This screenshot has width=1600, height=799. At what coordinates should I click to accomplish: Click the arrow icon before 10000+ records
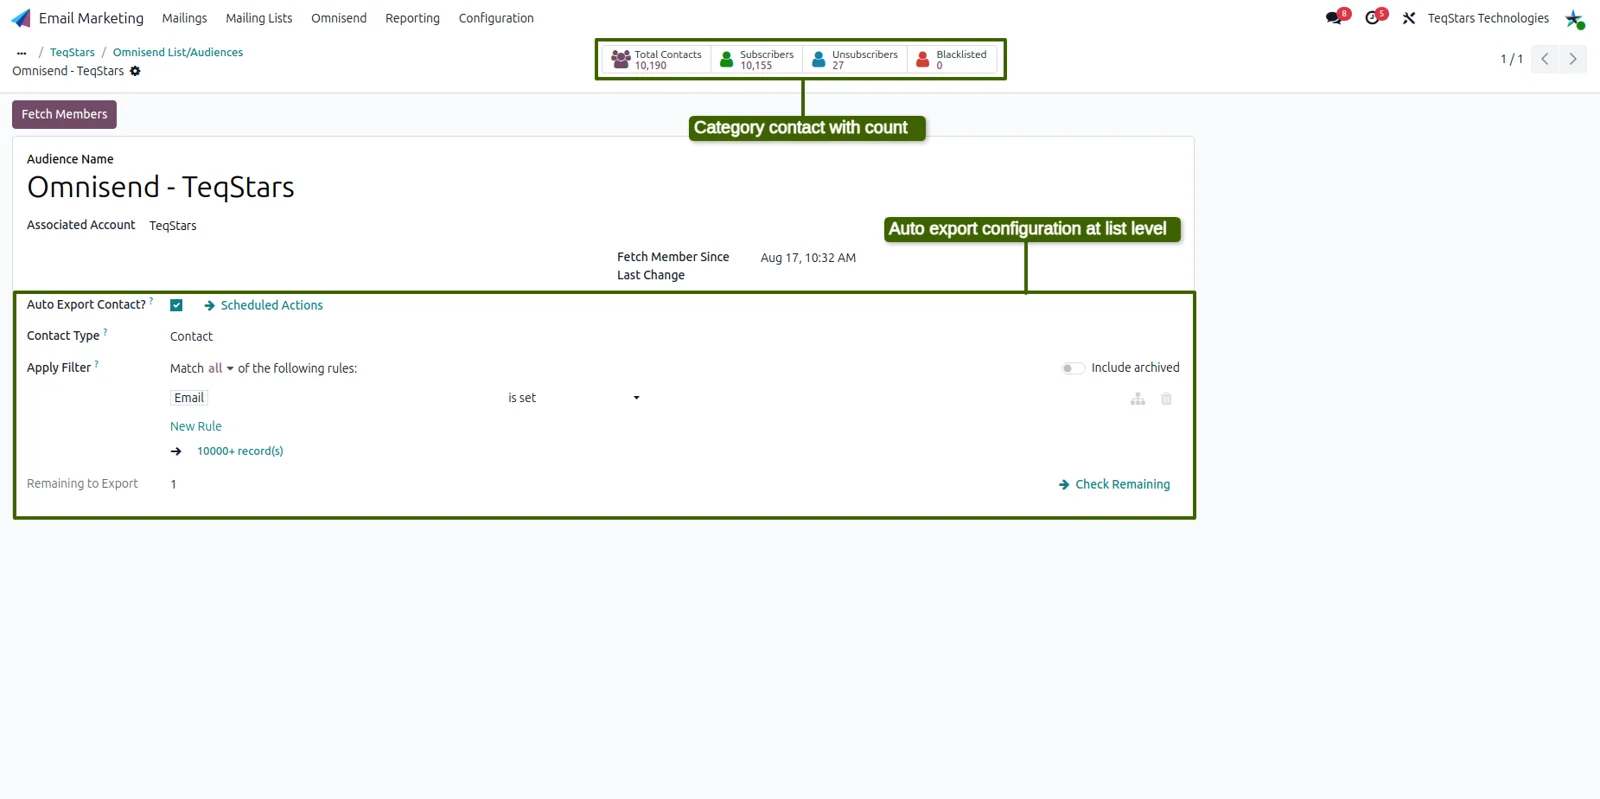(176, 451)
